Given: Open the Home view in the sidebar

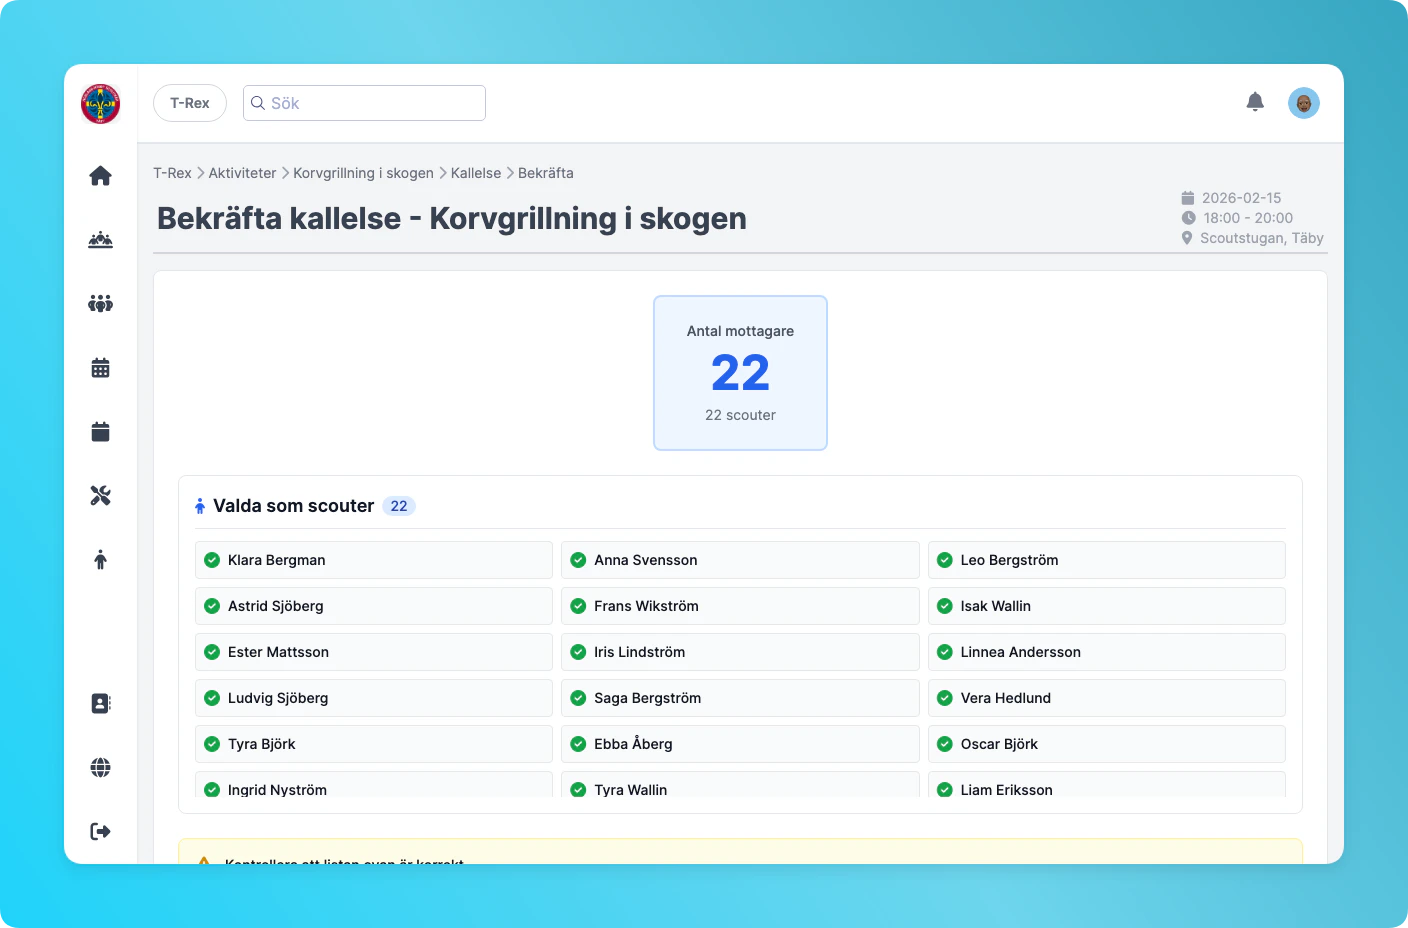Looking at the screenshot, I should pos(100,175).
